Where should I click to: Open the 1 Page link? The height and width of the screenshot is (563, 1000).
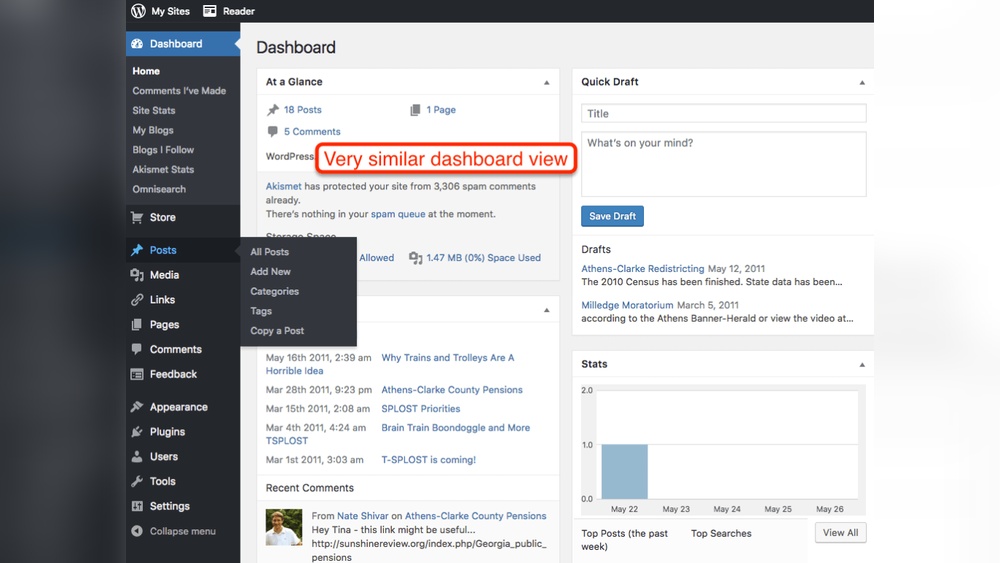(x=441, y=110)
